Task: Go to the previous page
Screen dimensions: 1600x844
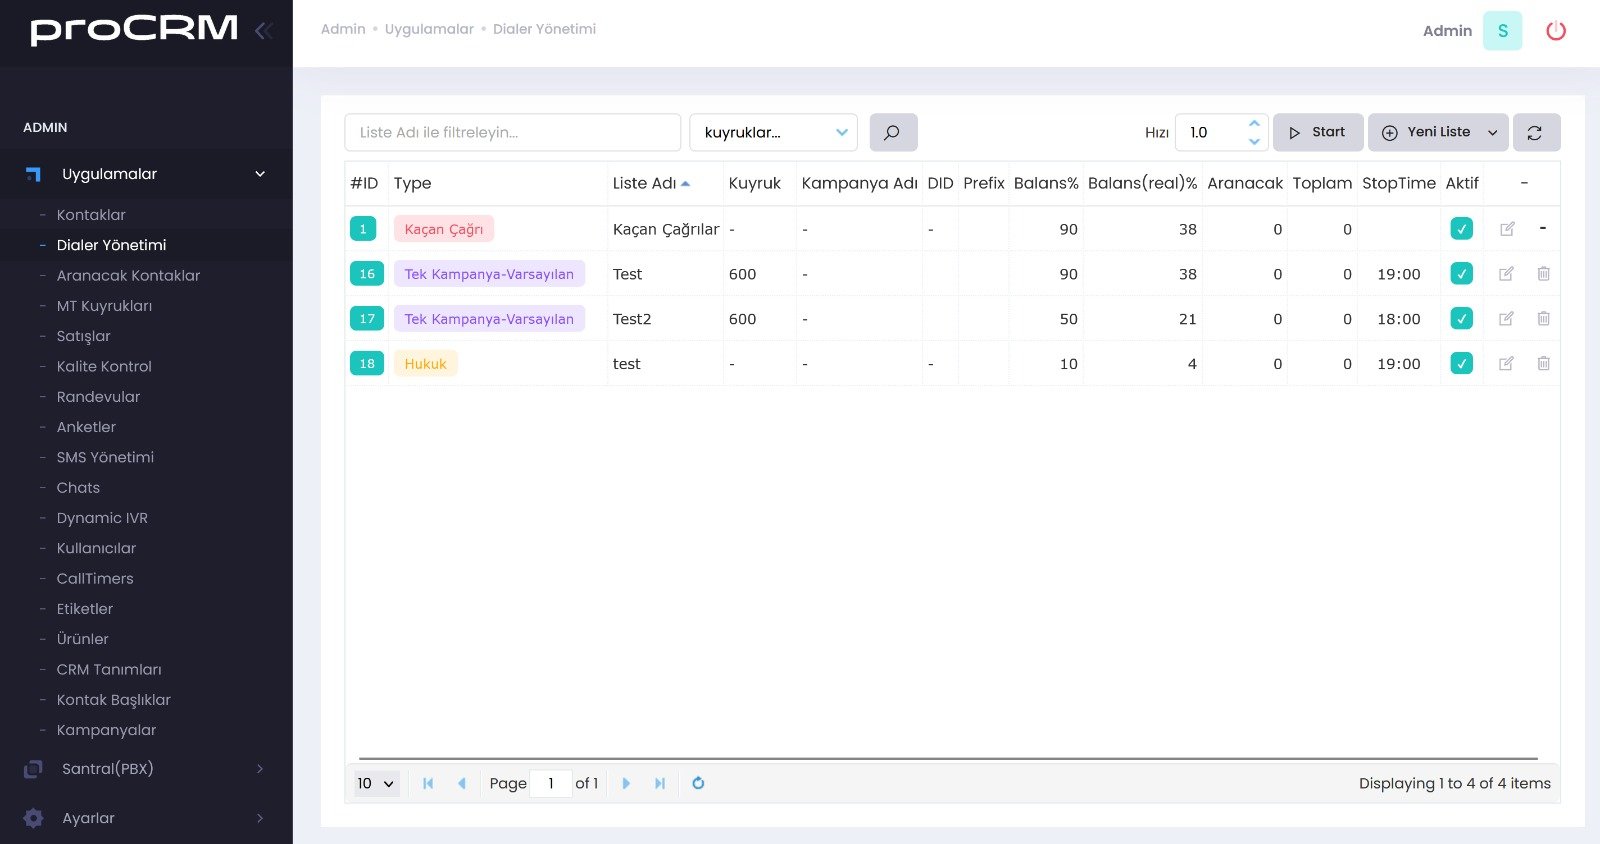Action: (x=461, y=783)
